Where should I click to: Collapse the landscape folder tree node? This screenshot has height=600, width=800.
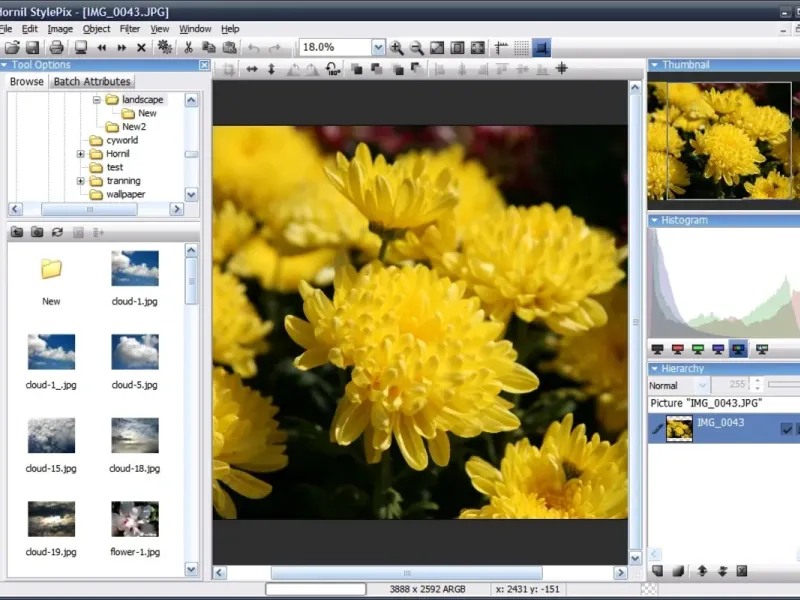pos(97,100)
